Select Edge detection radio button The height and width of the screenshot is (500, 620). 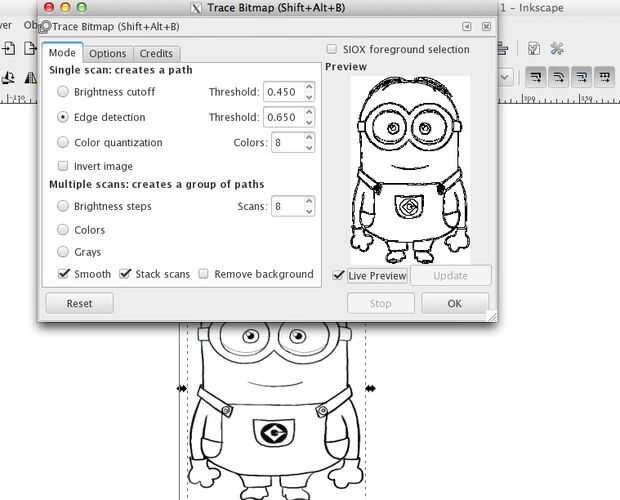[x=63, y=117]
